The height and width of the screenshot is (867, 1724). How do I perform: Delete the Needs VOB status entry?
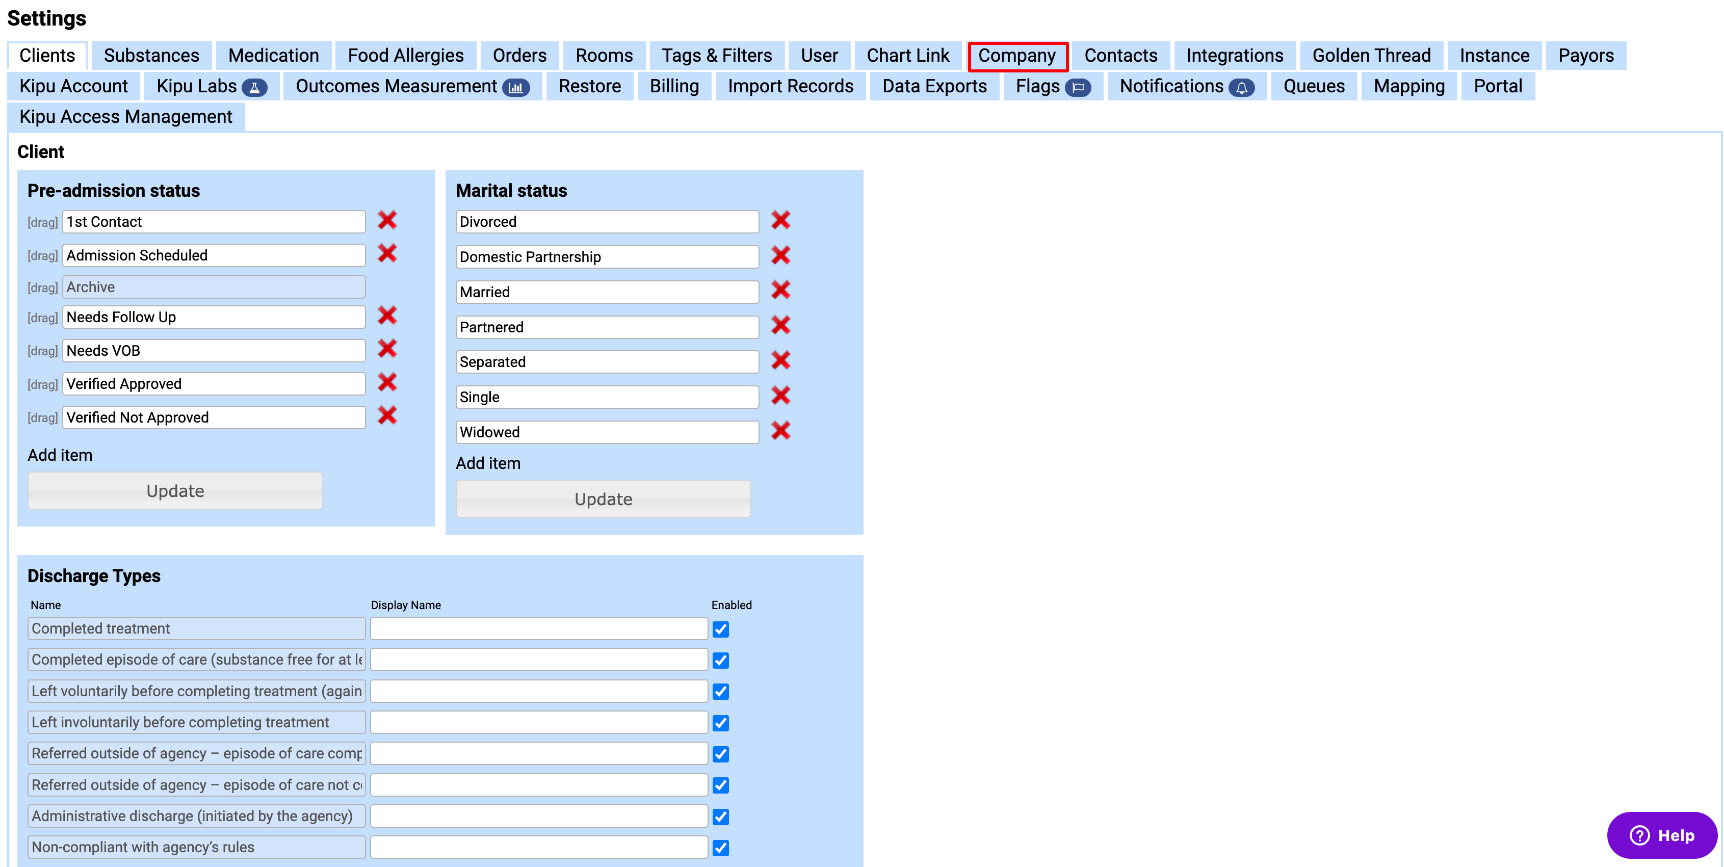point(387,349)
